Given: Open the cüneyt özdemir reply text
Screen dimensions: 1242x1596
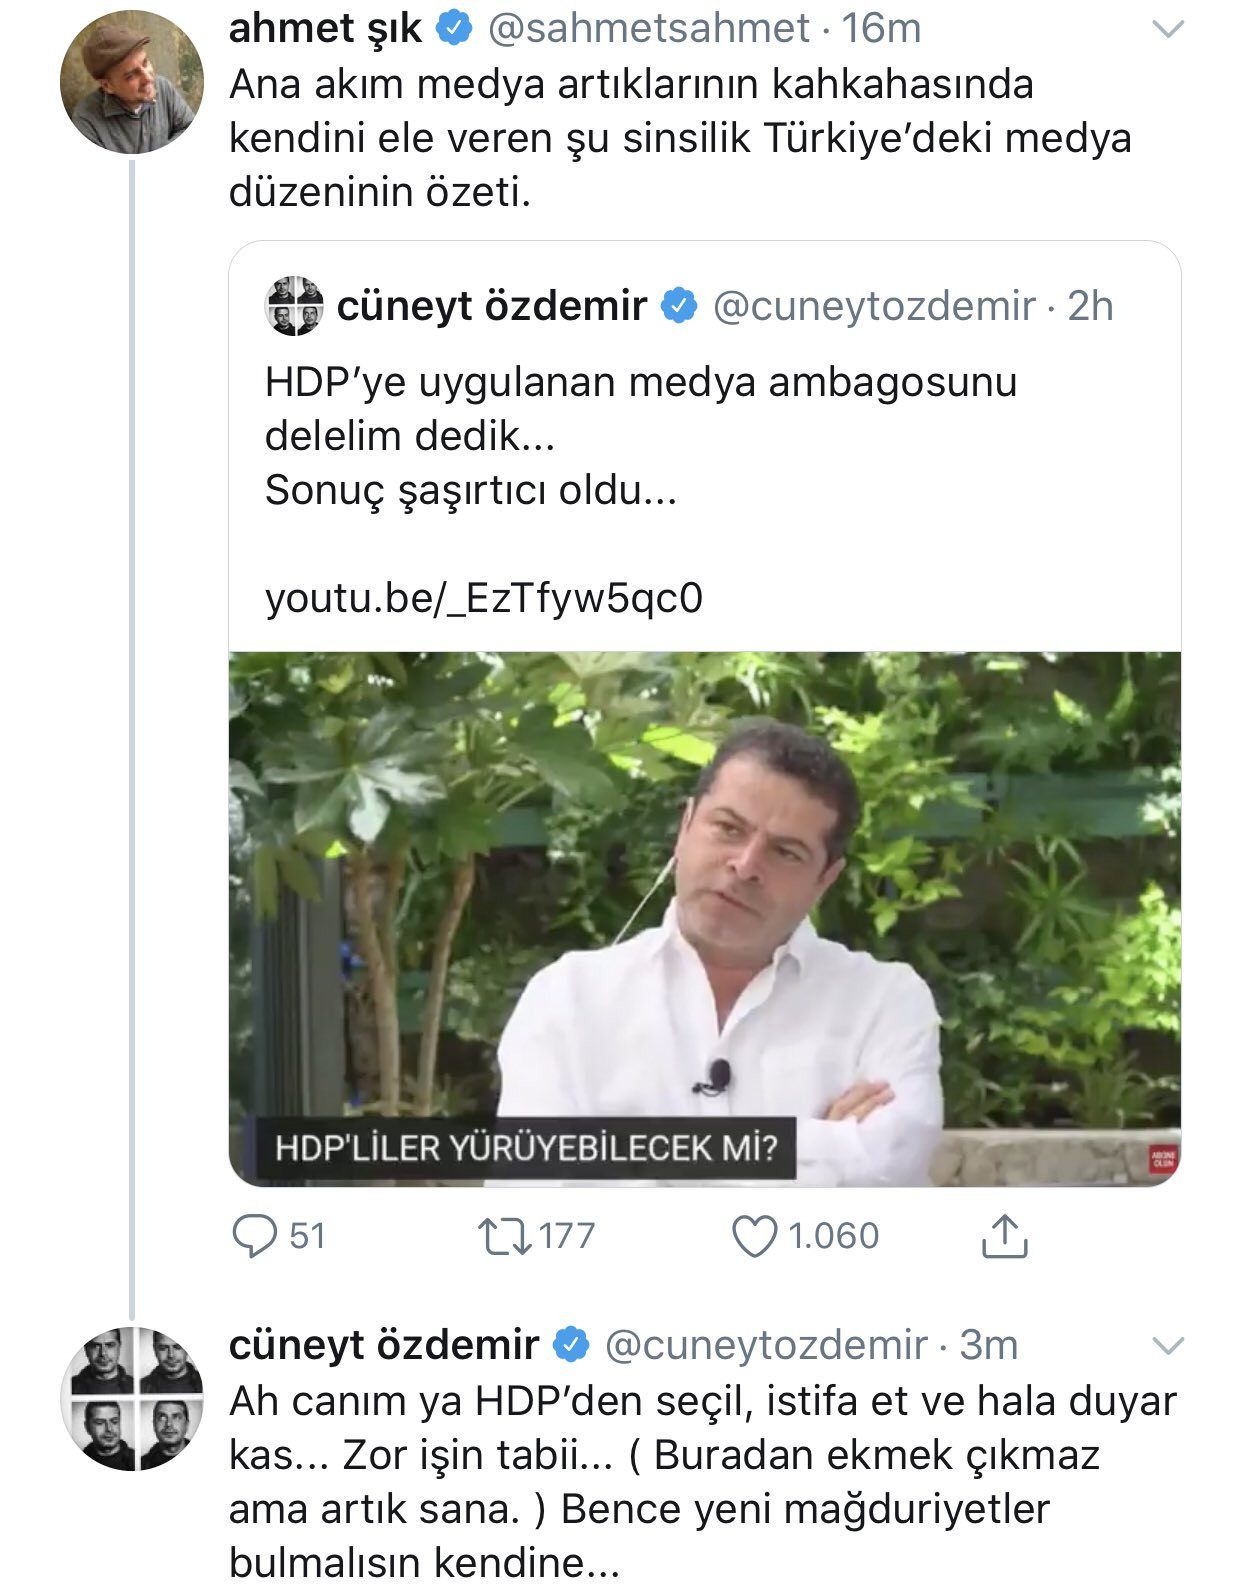Looking at the screenshot, I should click(x=703, y=1481).
